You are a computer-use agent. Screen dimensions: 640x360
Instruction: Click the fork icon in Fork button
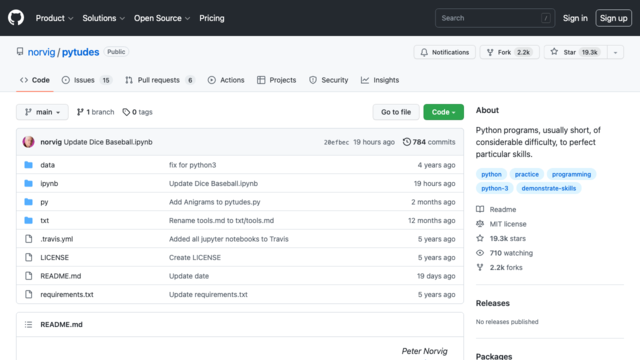[x=490, y=52]
